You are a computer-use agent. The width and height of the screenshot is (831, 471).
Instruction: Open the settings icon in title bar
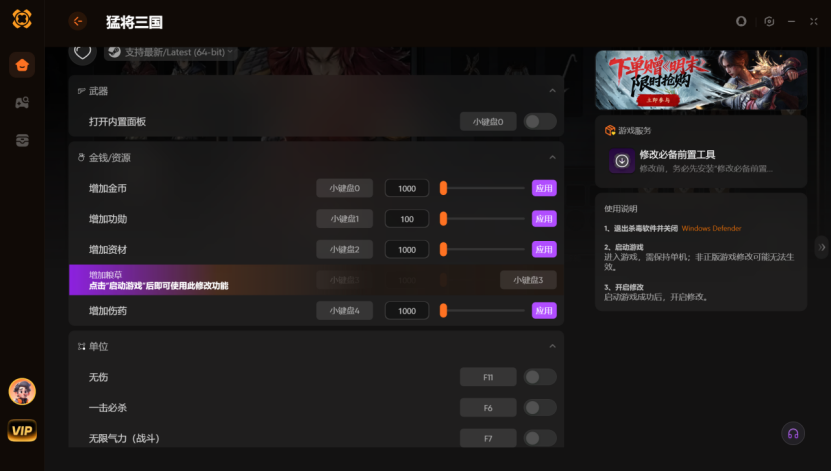click(x=769, y=21)
